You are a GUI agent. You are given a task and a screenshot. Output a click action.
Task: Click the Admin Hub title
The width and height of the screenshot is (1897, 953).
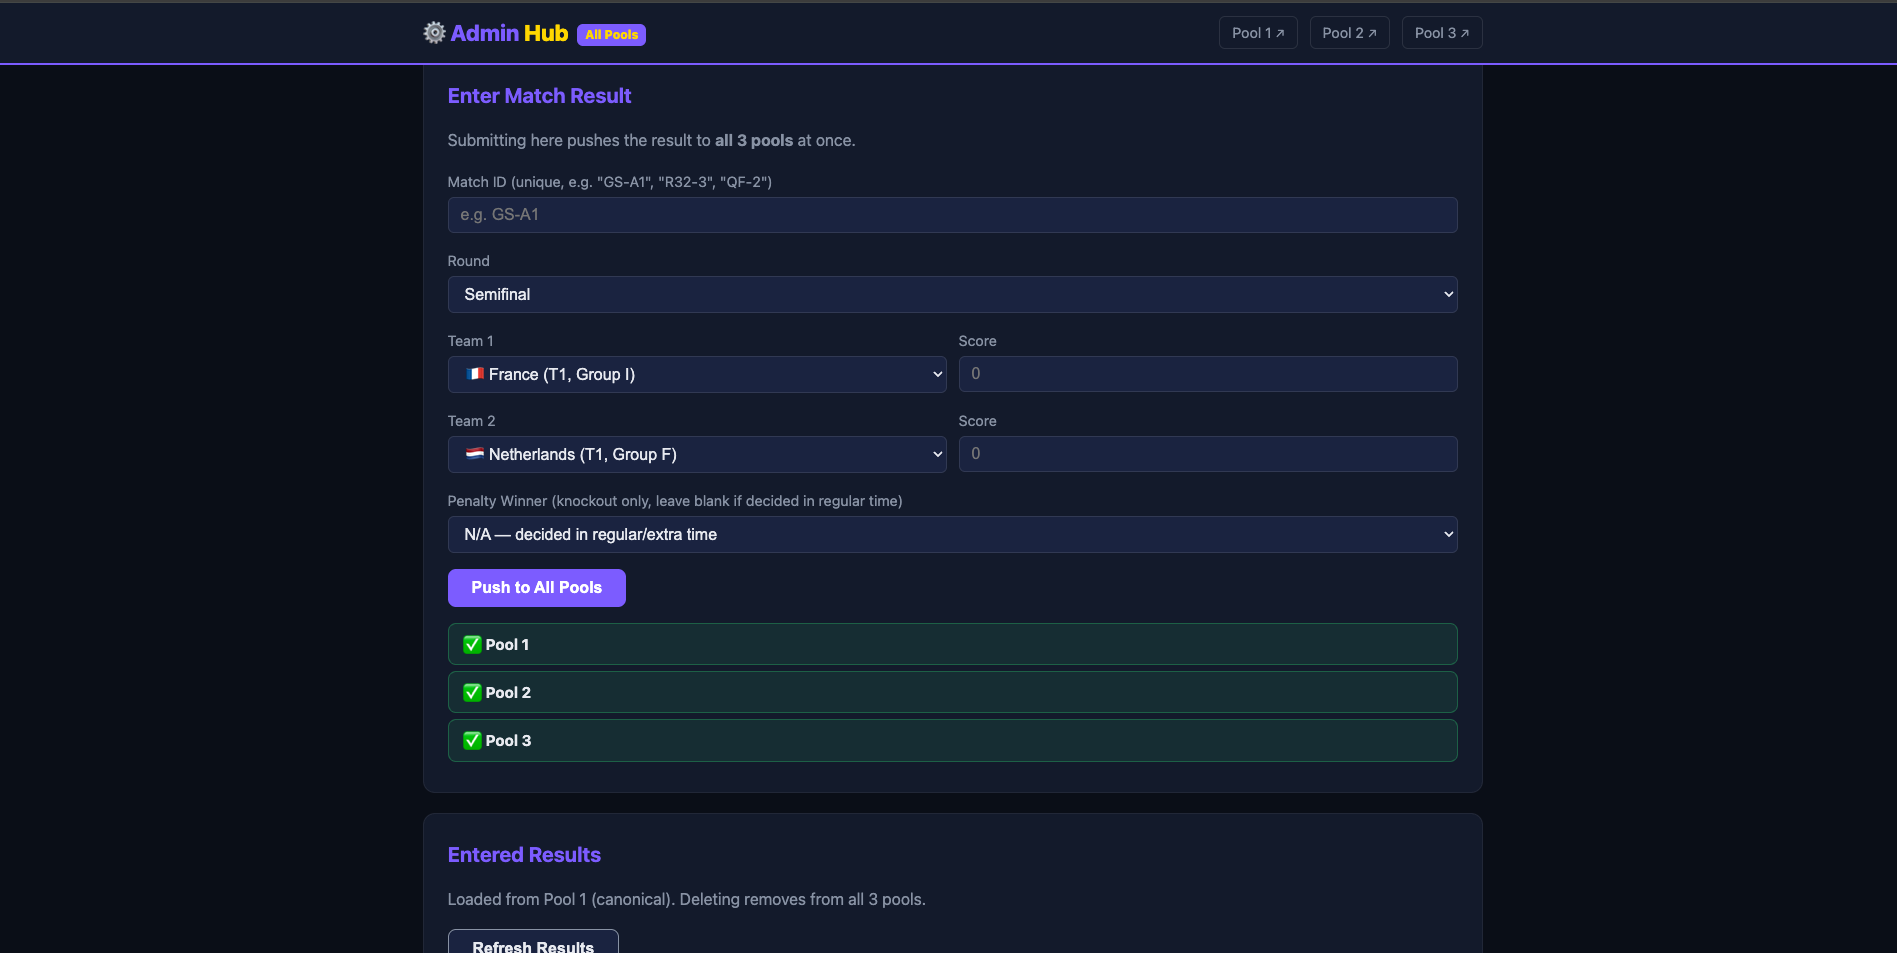point(509,33)
